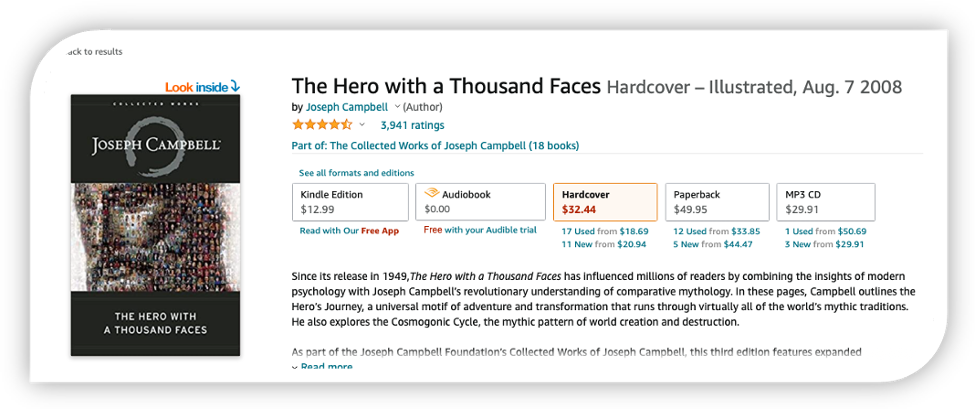Open the Collected Works of Joseph Campbell series link

coord(435,146)
